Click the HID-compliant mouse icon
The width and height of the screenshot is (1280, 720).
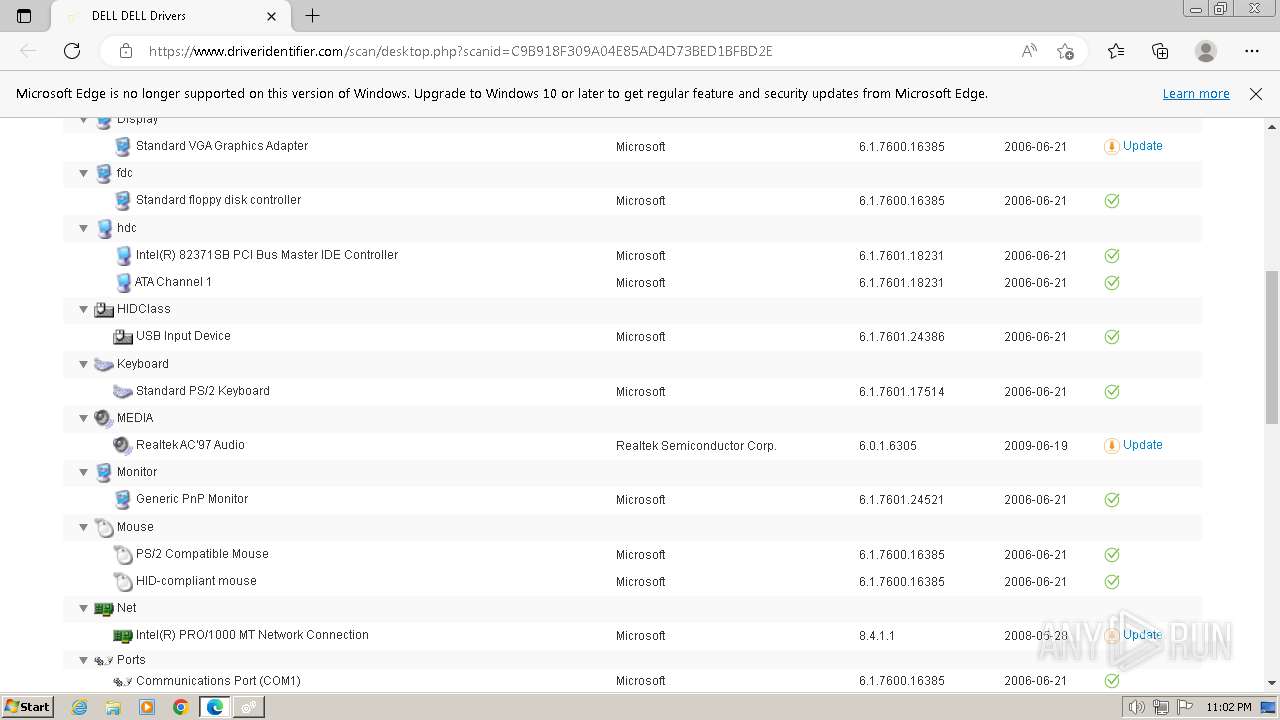click(123, 581)
